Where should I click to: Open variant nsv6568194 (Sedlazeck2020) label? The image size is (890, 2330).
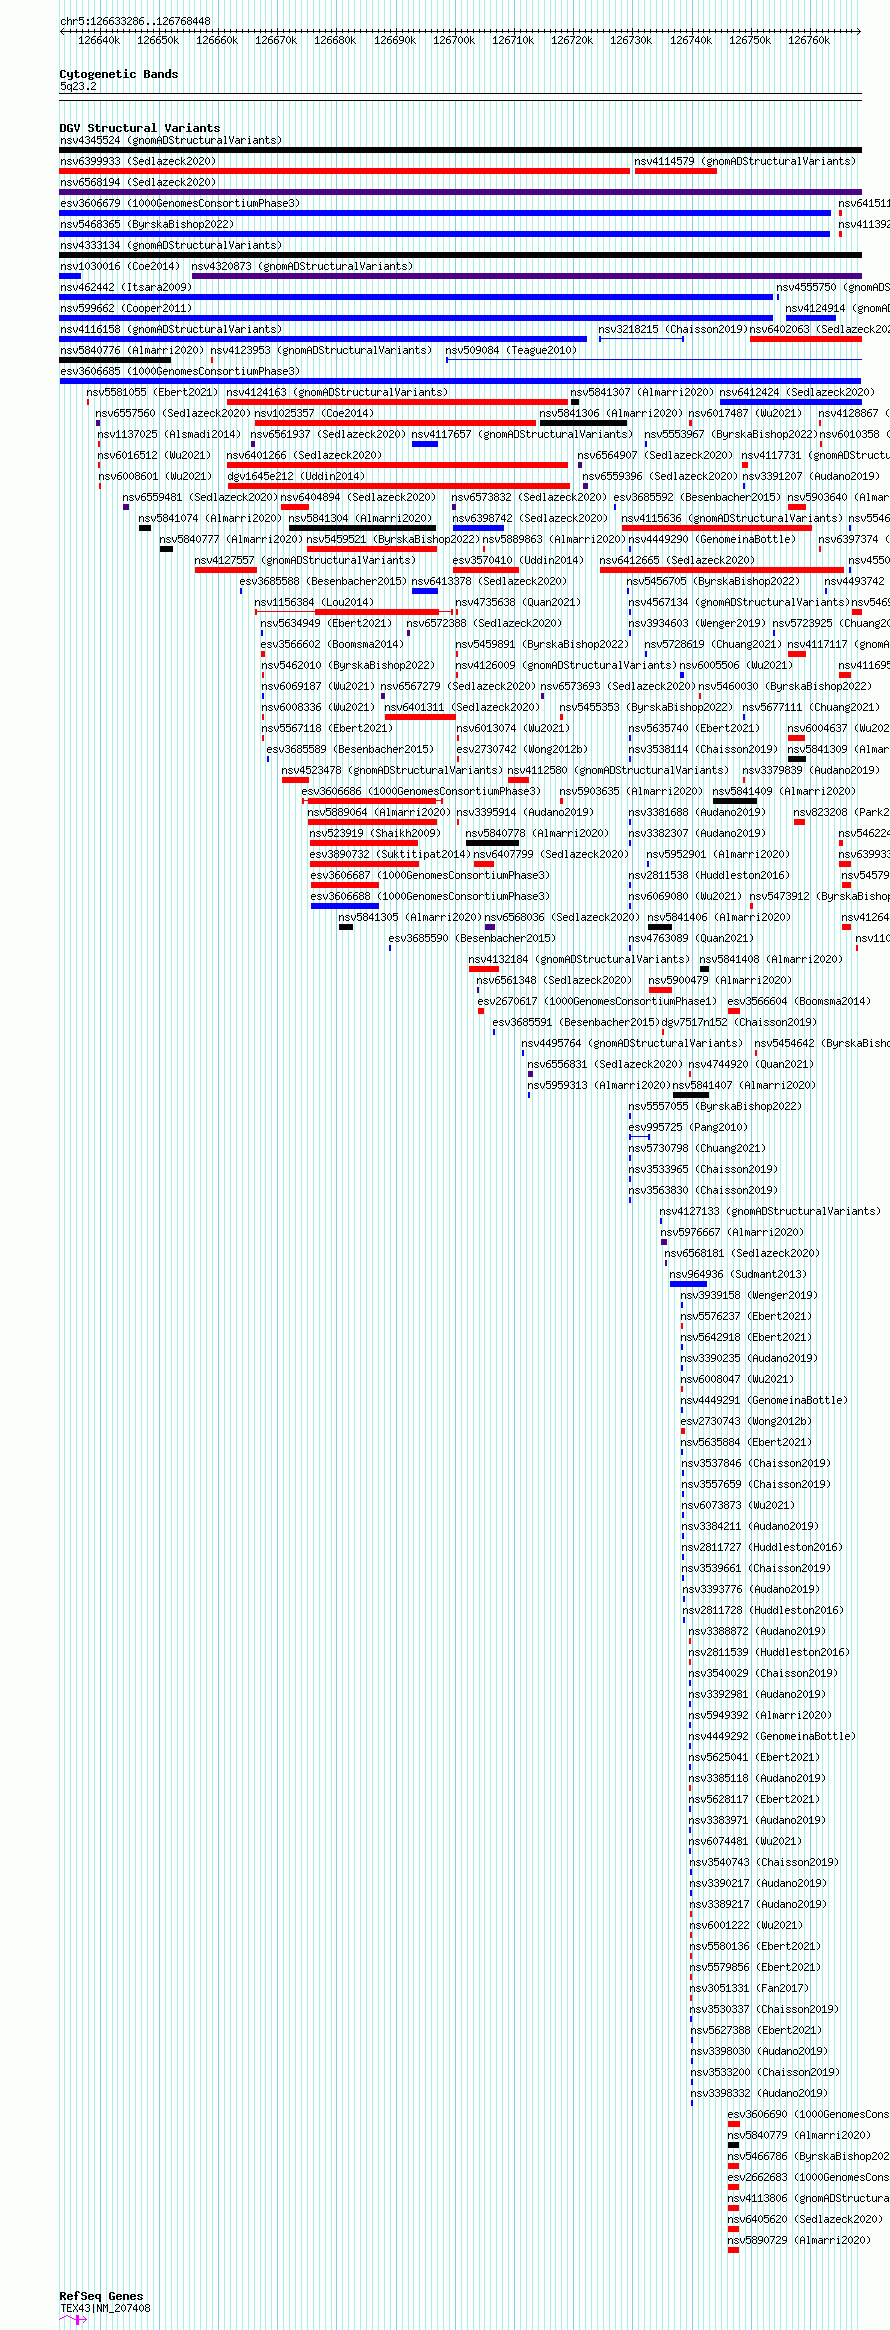138,183
